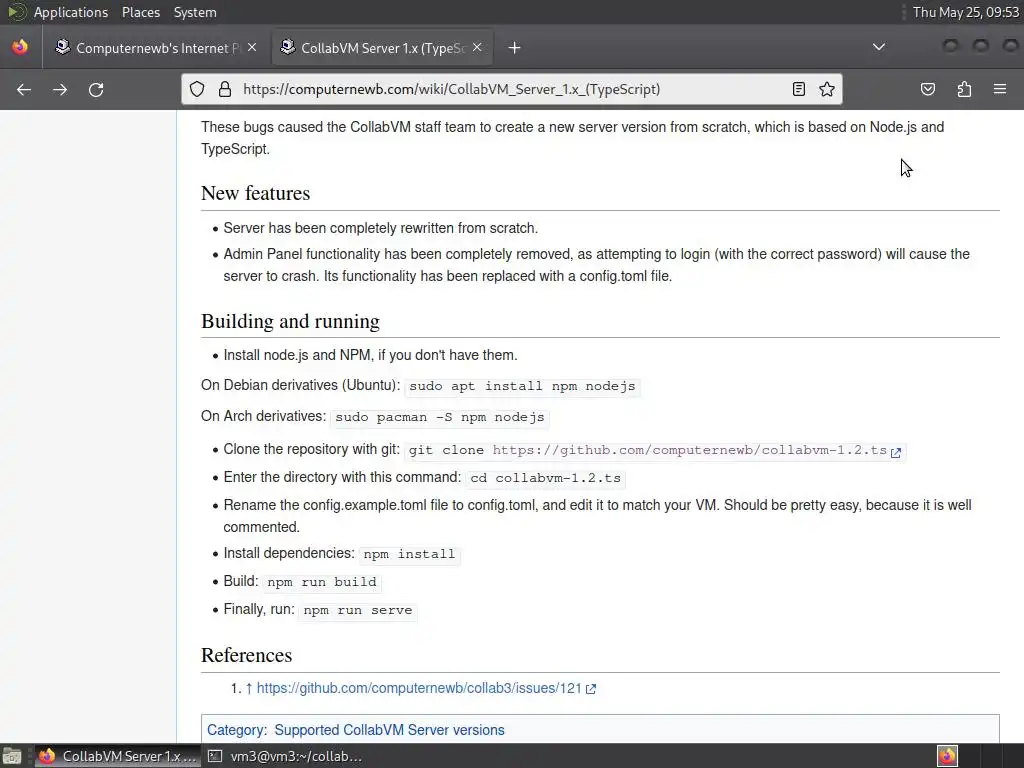Open the extensions puzzle icon
This screenshot has width=1024, height=768.
[x=964, y=89]
